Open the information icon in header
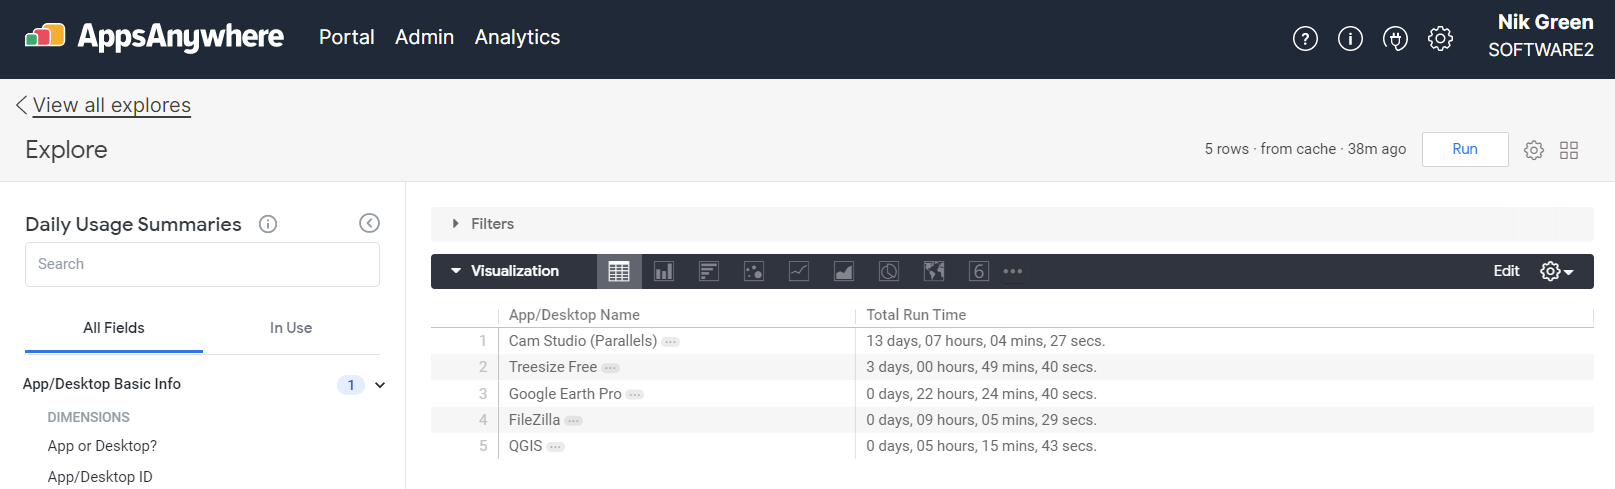 [1350, 38]
